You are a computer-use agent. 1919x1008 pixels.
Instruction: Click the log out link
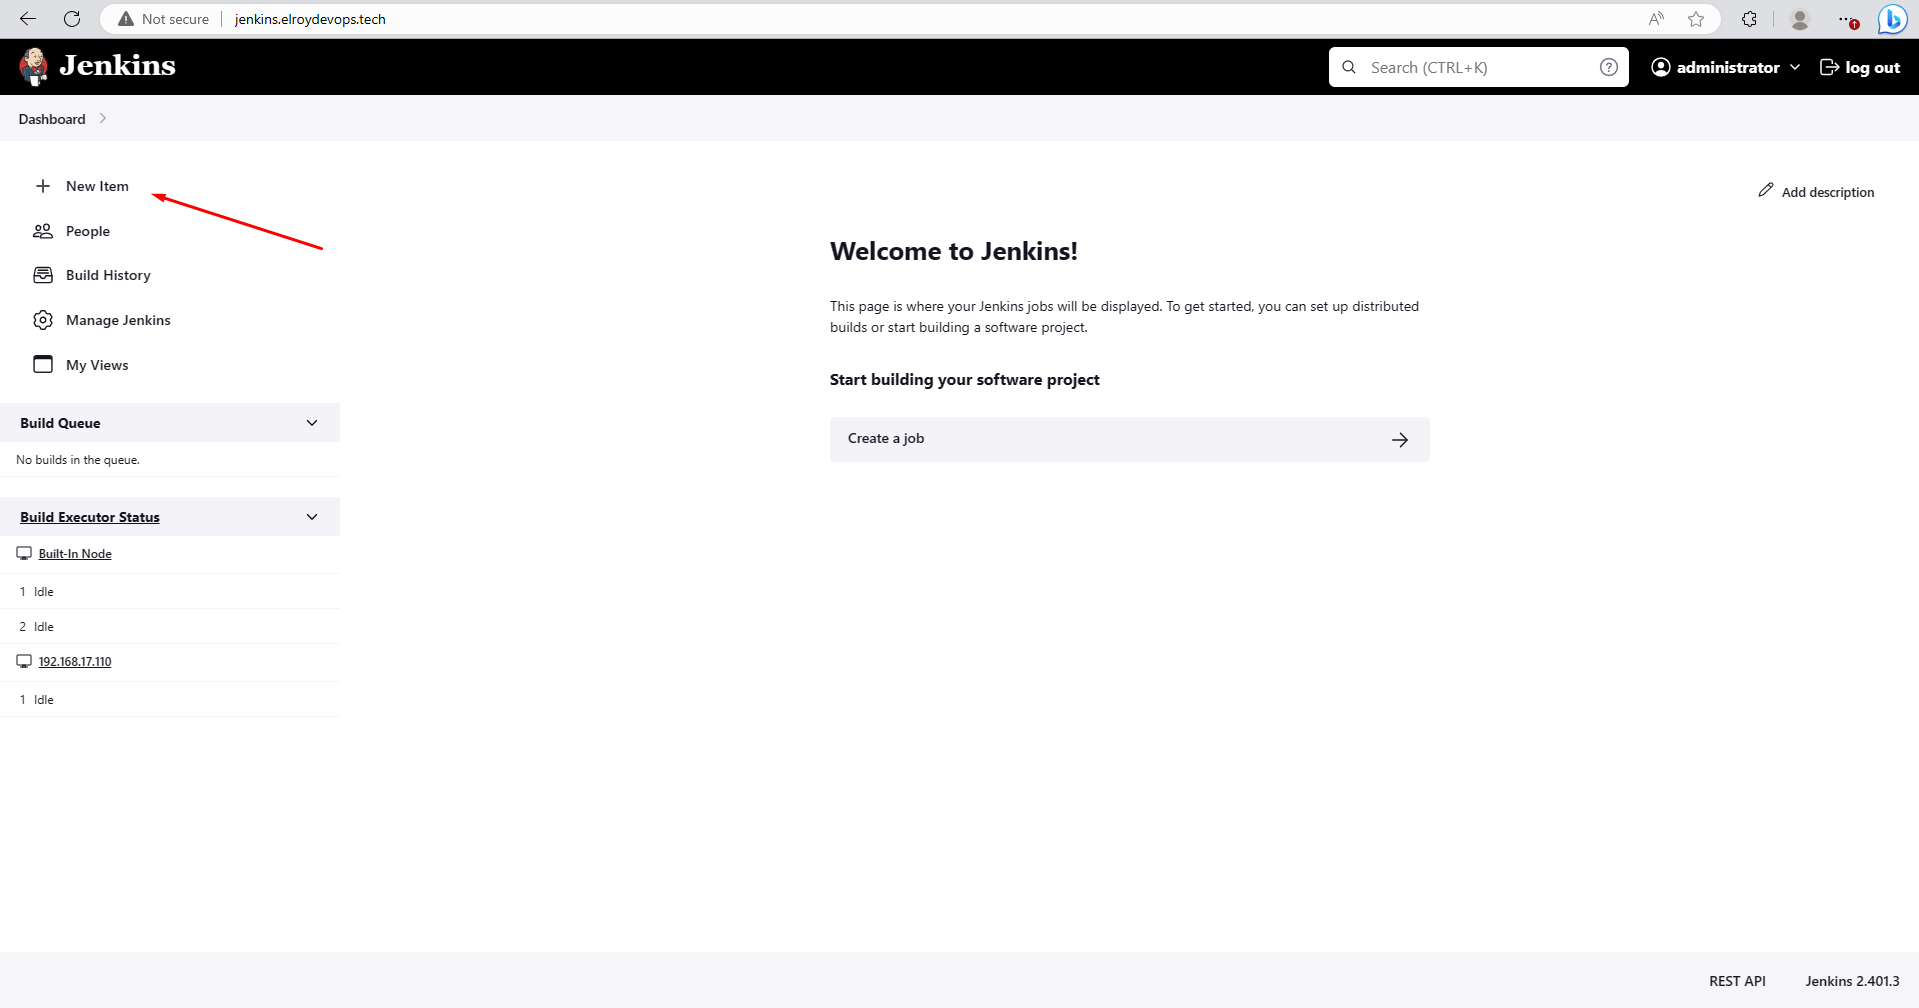[1860, 67]
